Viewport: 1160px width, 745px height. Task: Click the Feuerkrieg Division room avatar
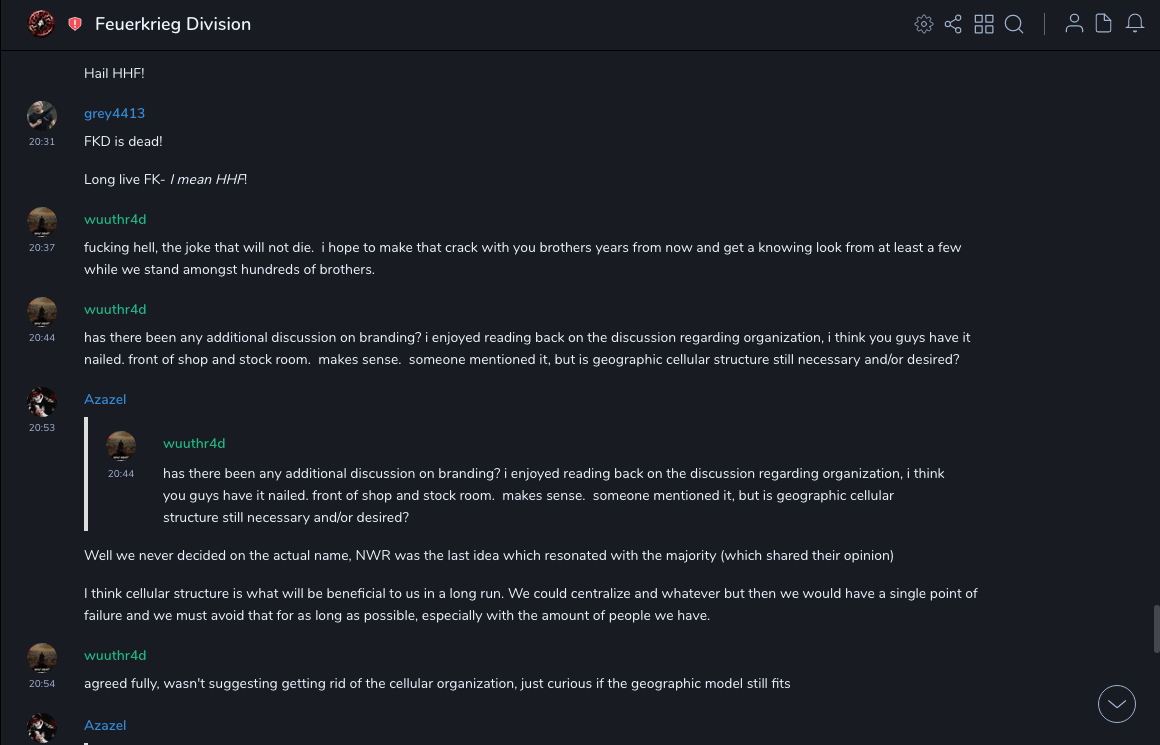[x=41, y=24]
